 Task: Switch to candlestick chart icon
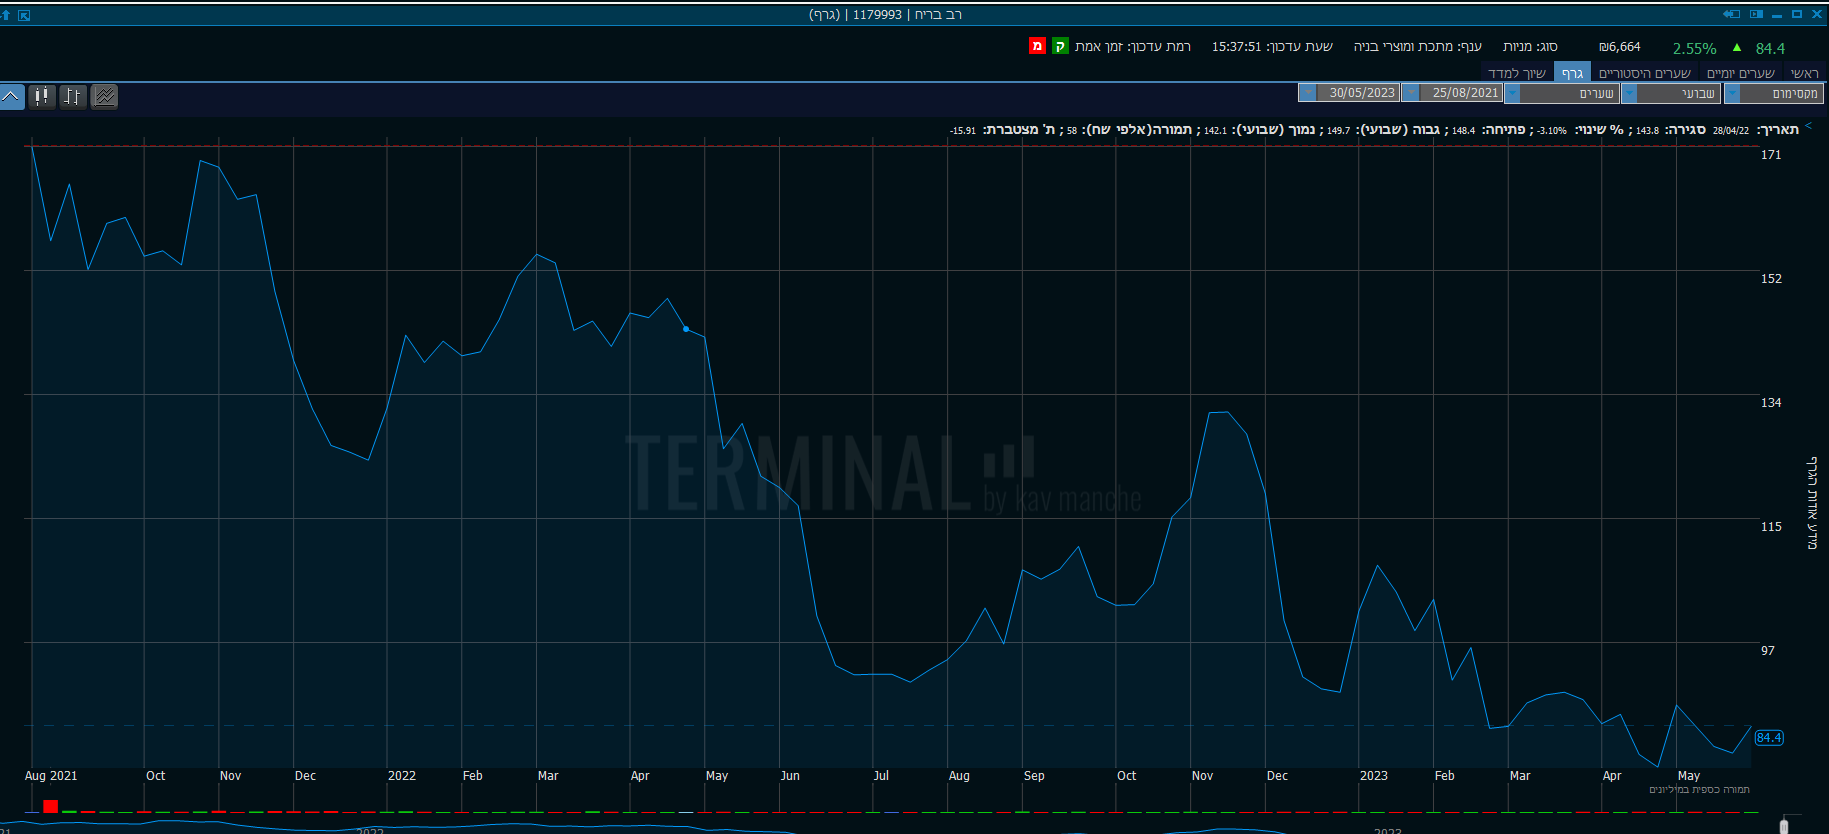tap(42, 96)
